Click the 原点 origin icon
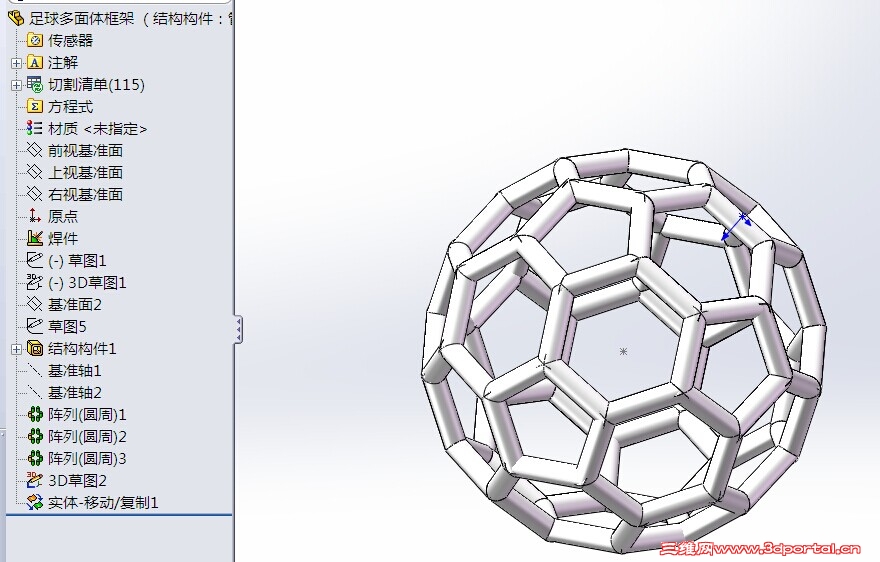880x562 pixels. (35, 216)
